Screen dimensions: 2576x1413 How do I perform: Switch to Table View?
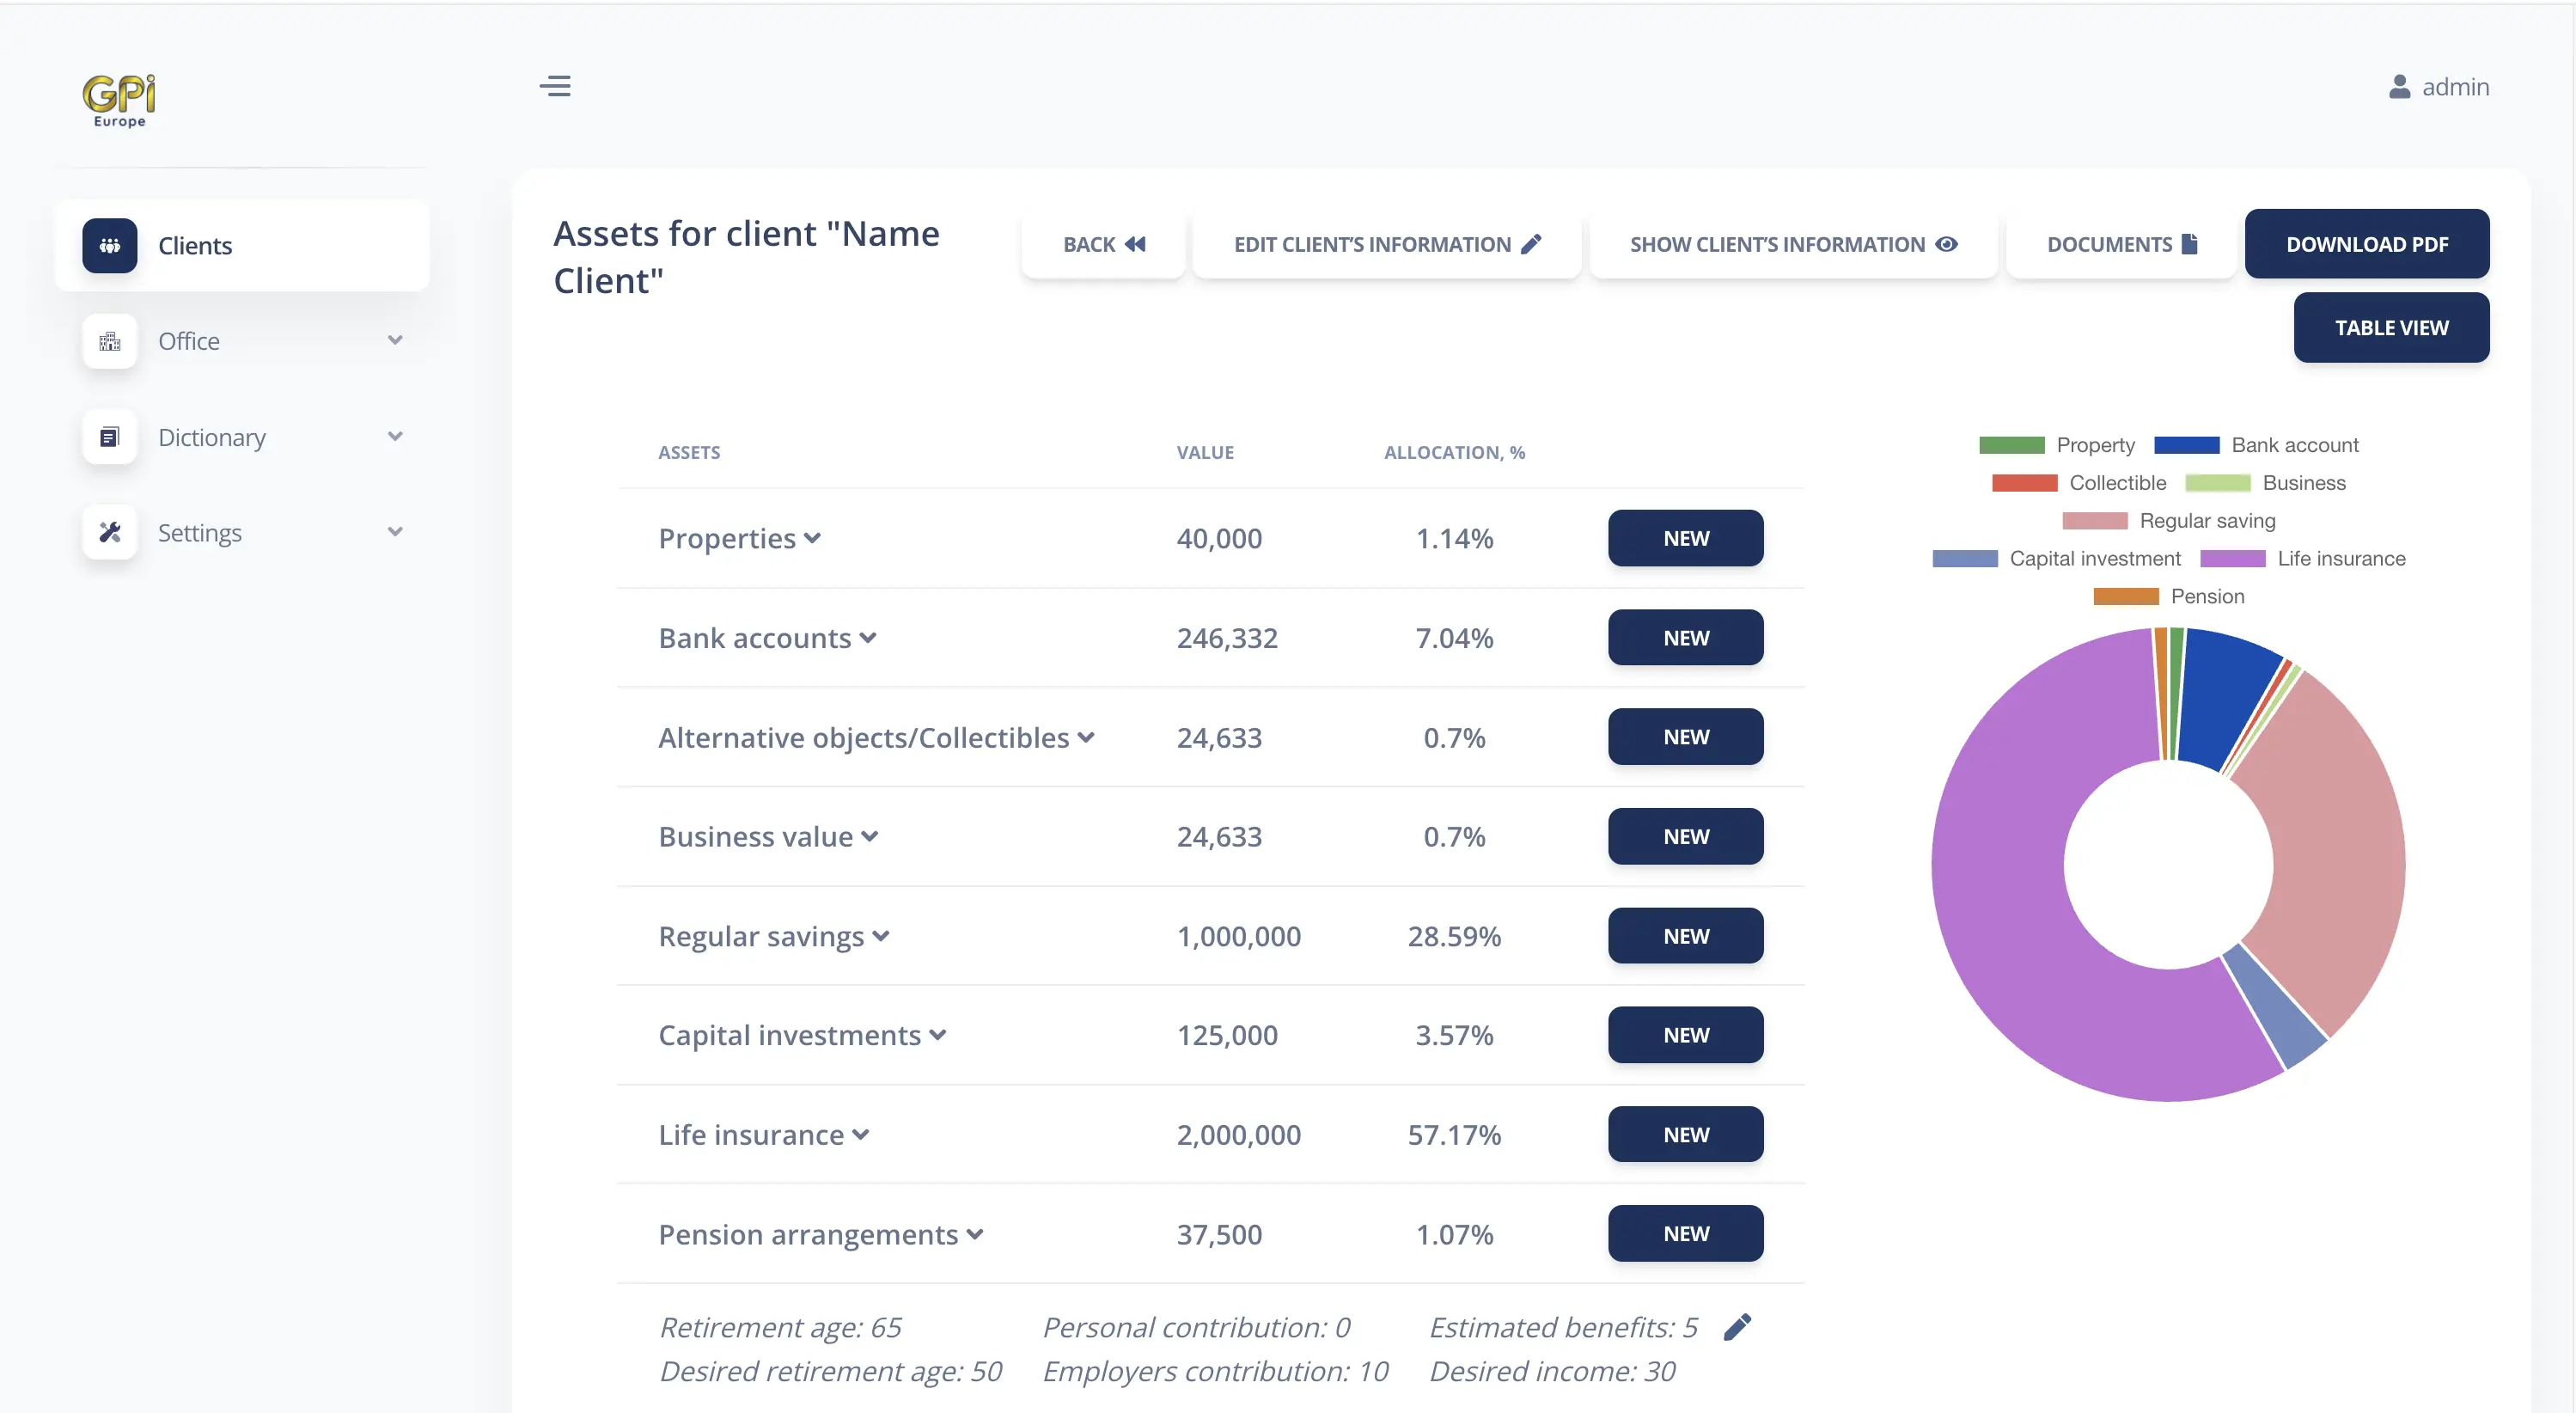(x=2390, y=327)
